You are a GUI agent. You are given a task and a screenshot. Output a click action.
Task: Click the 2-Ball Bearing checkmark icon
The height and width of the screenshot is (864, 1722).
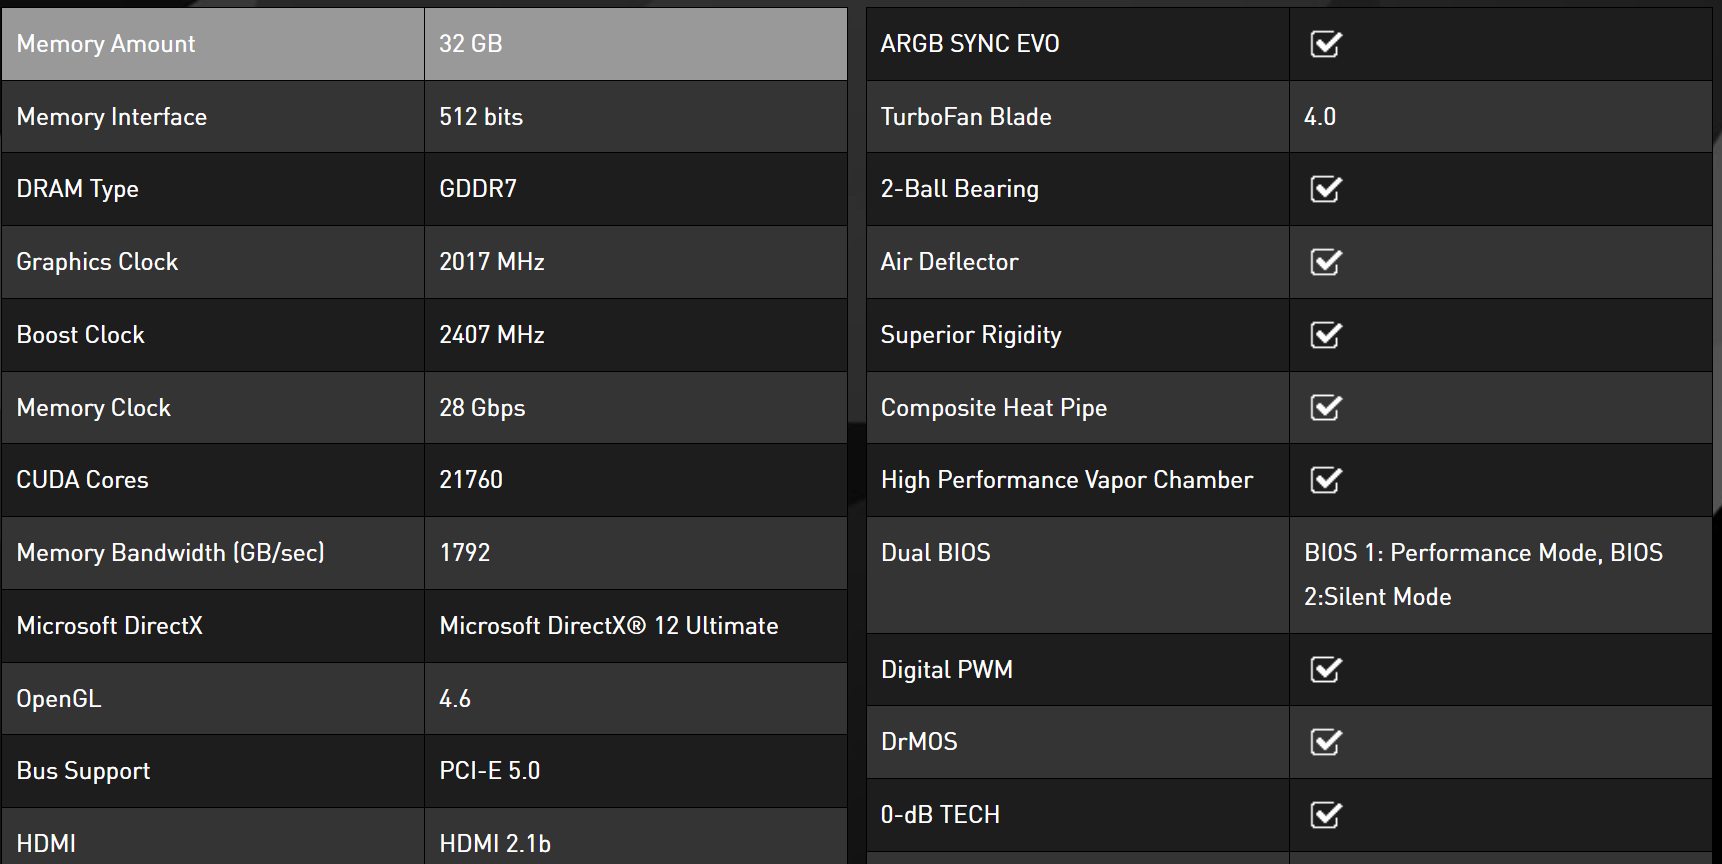tap(1325, 189)
